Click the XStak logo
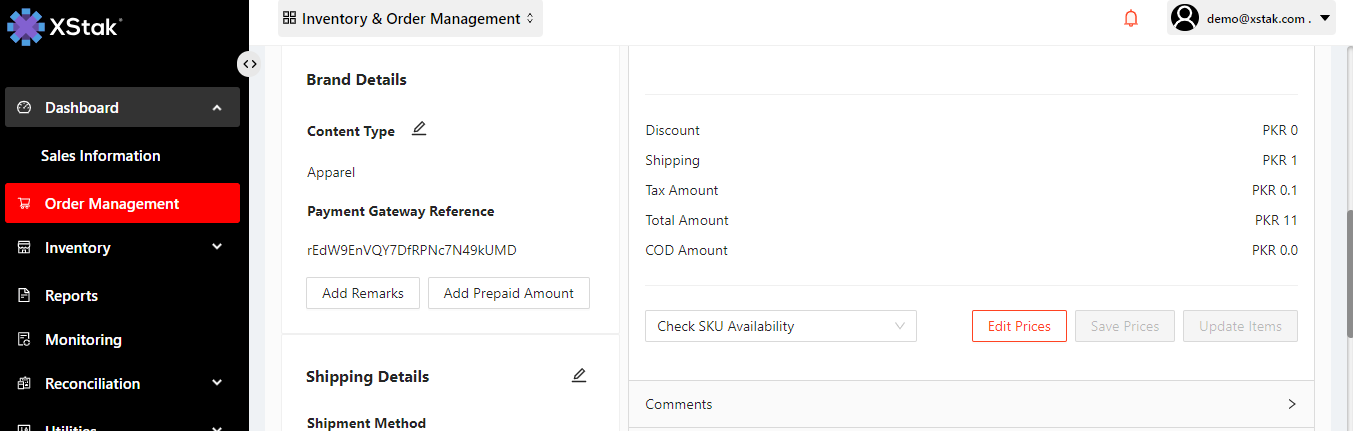Screen dimensions: 1353x431 pyautogui.click(x=65, y=27)
